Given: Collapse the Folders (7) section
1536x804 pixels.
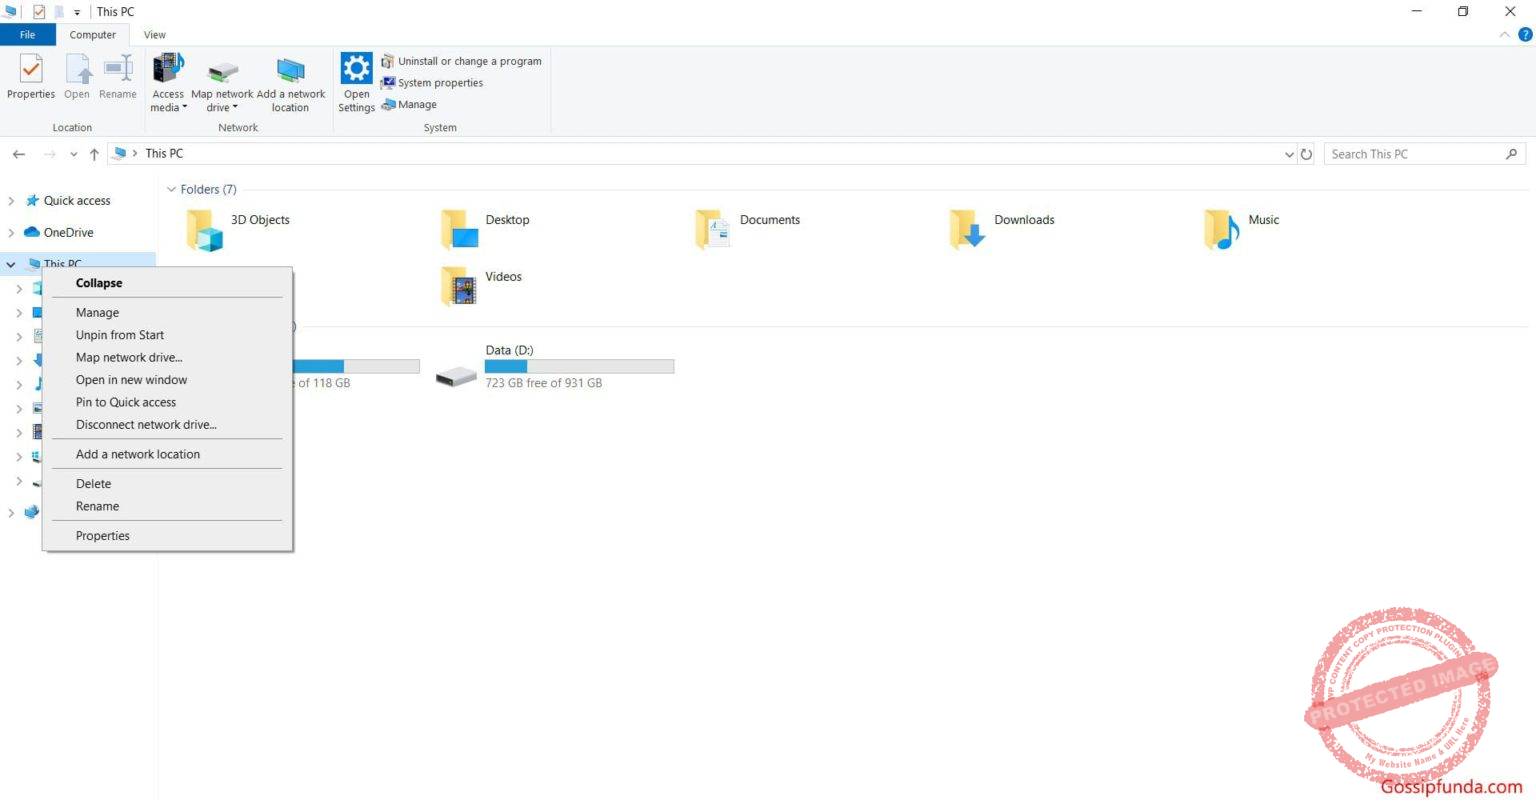Looking at the screenshot, I should coord(172,189).
